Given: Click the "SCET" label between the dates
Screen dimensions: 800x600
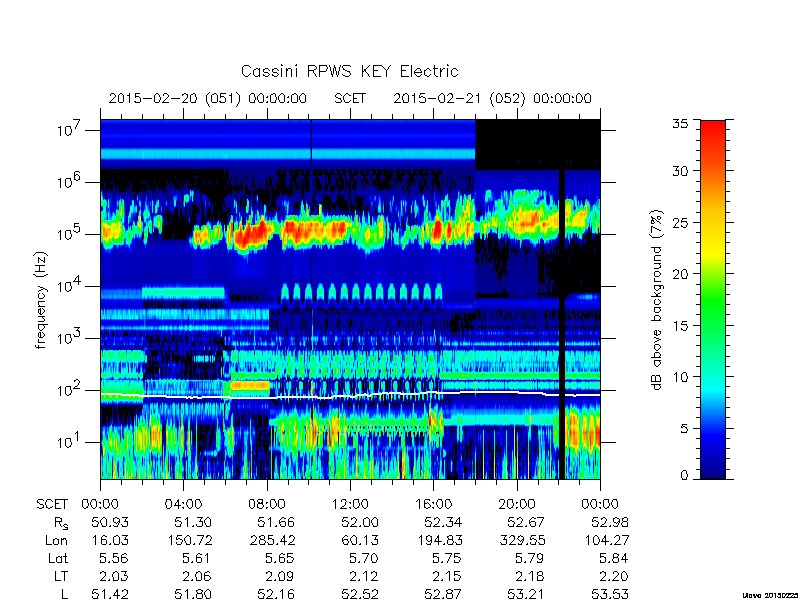Looking at the screenshot, I should click(350, 98).
